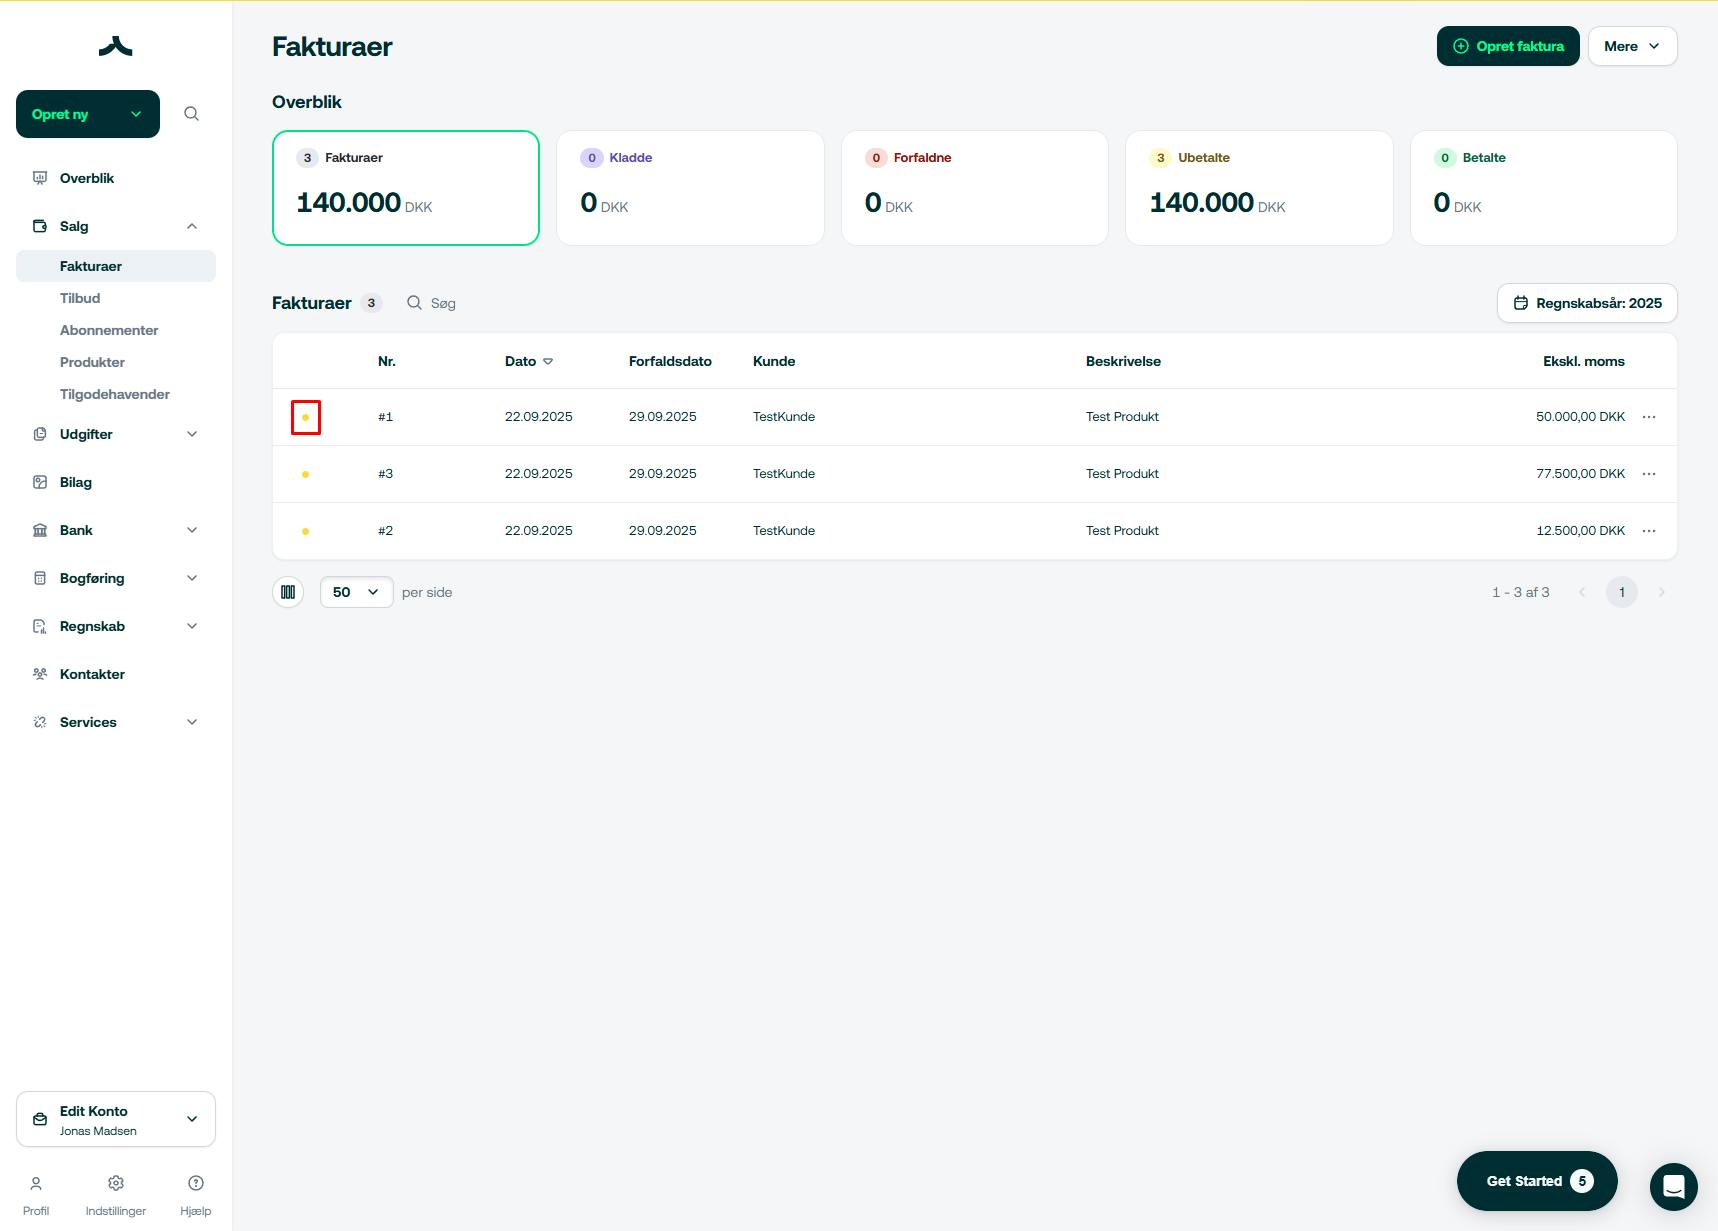
Task: Click the Opret faktura button
Action: pos(1508,46)
